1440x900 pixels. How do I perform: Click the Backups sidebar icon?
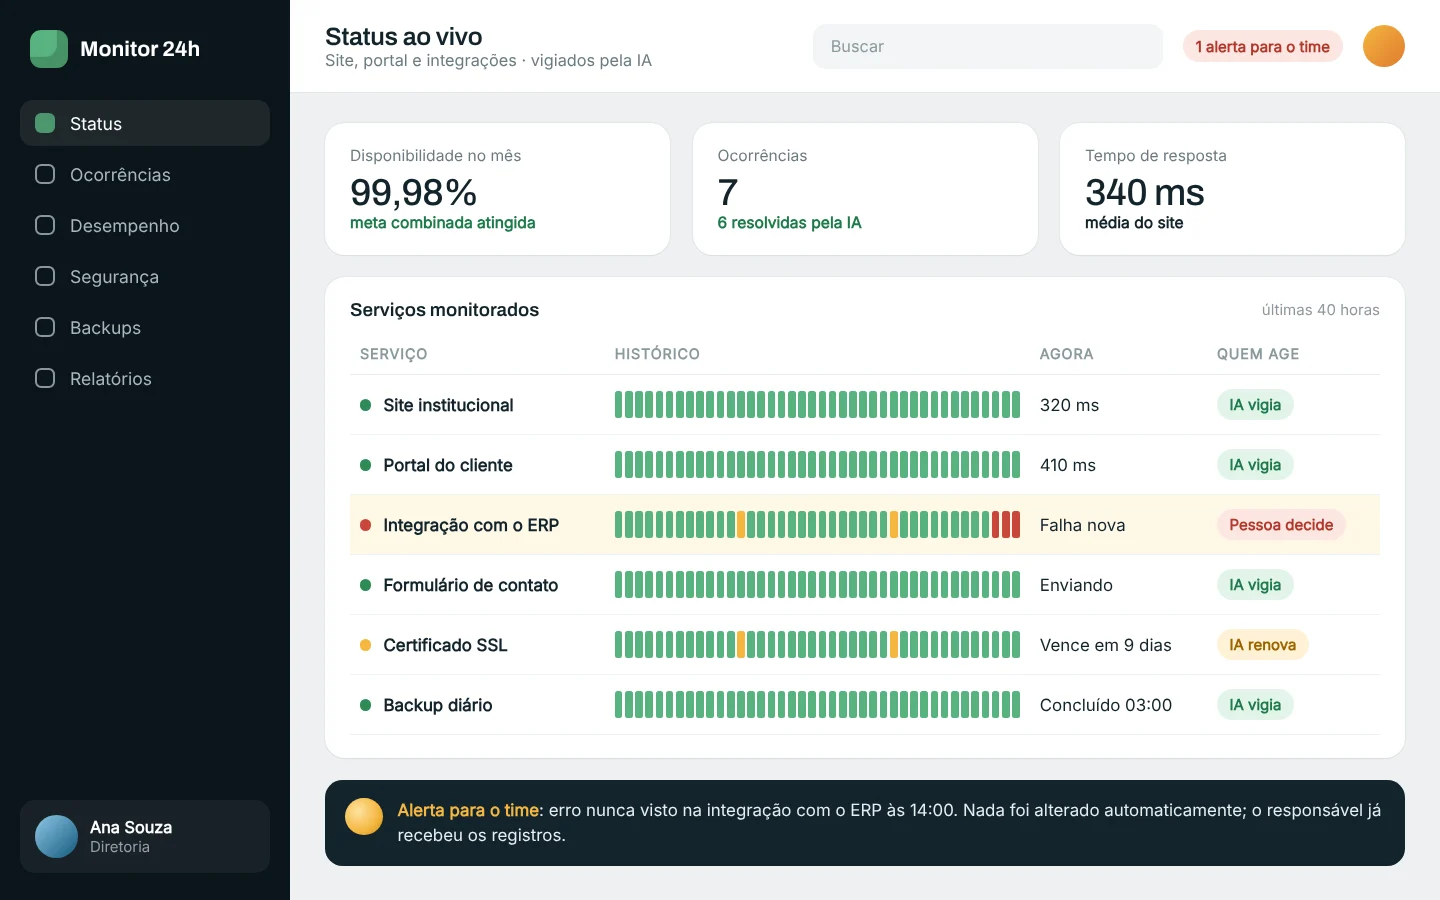45,327
